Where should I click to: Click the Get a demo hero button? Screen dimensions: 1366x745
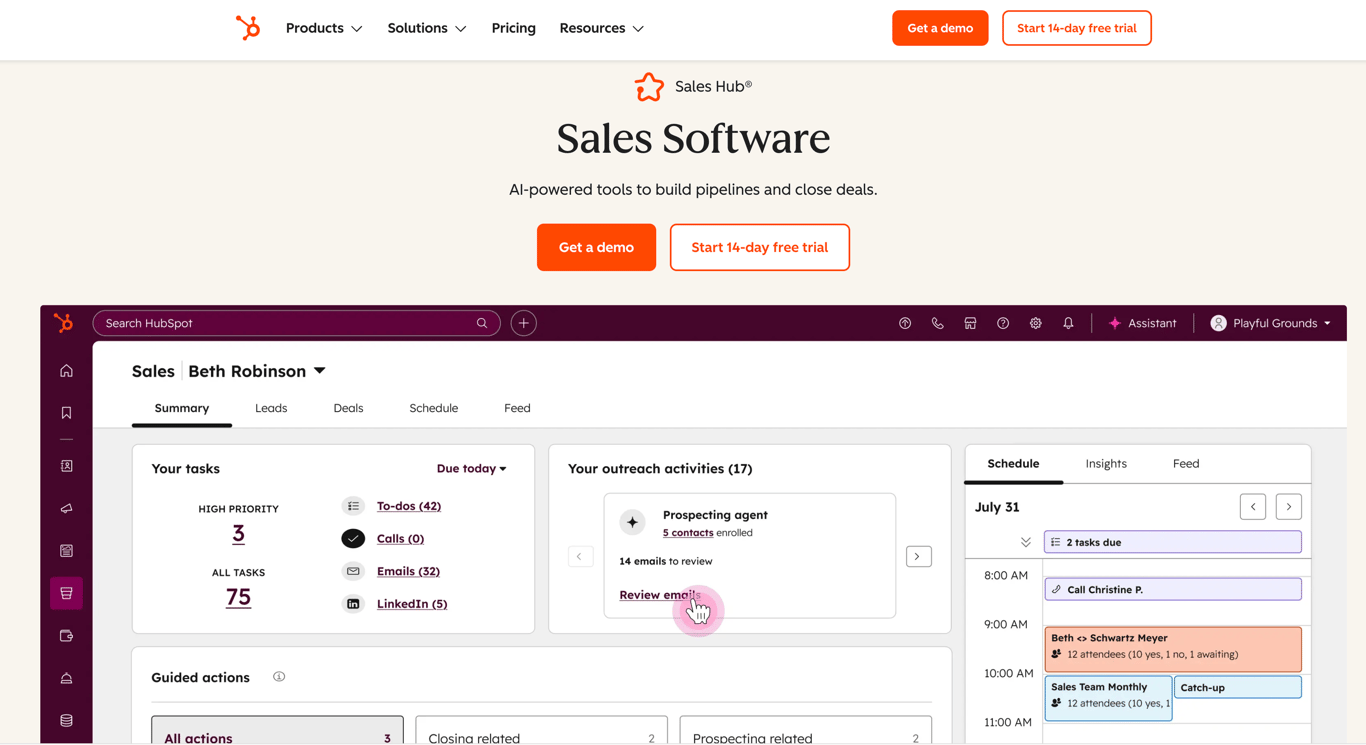[x=596, y=247]
